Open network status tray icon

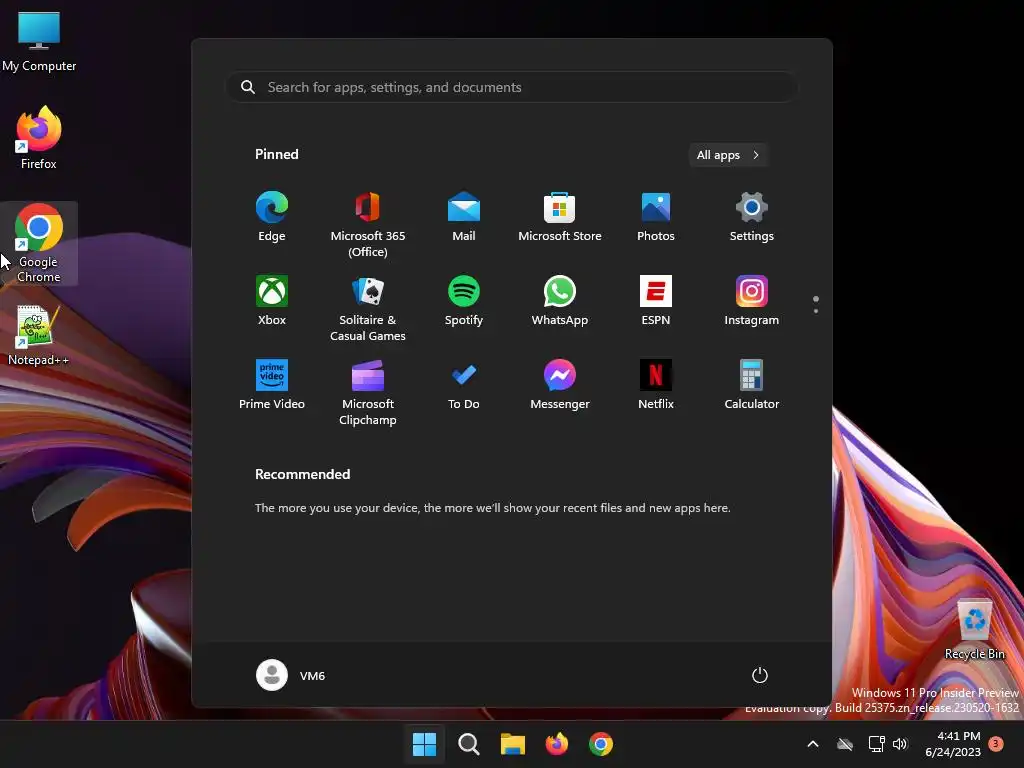[876, 744]
